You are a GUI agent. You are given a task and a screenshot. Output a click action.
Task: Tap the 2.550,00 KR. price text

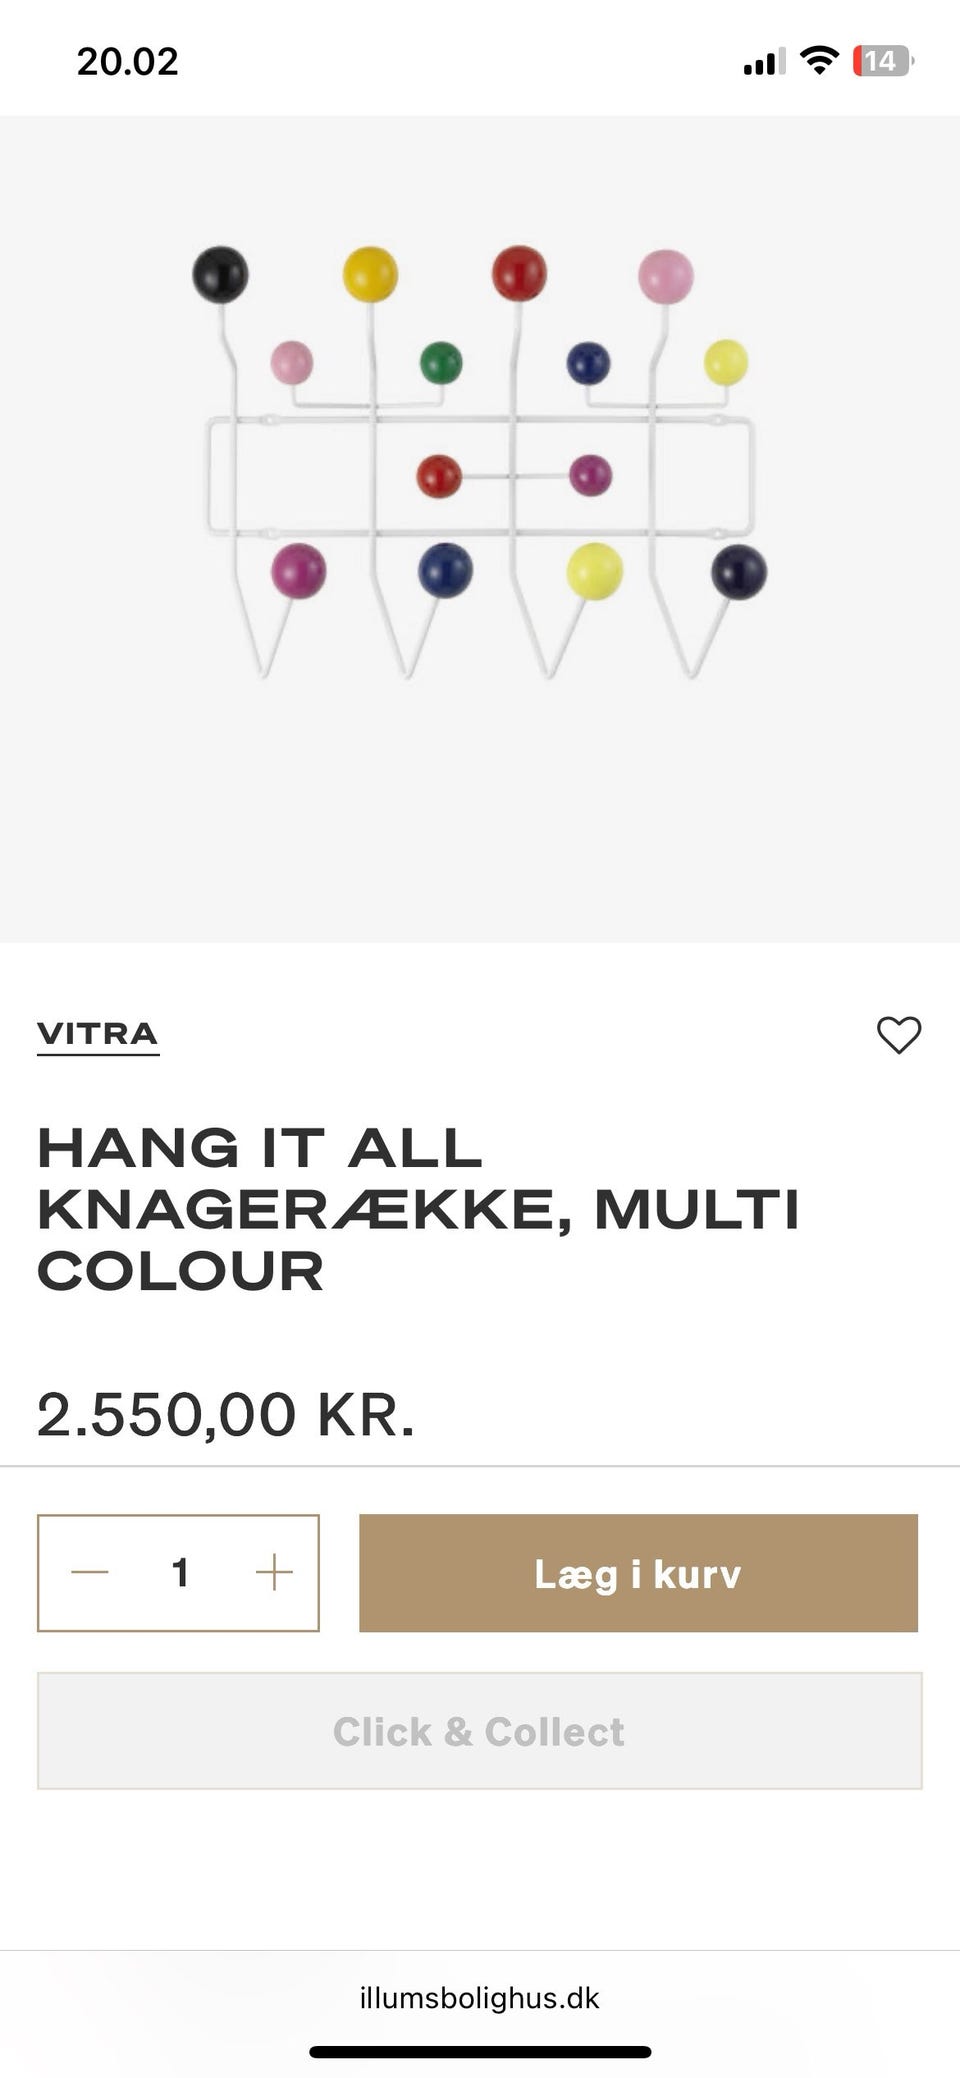226,1415
